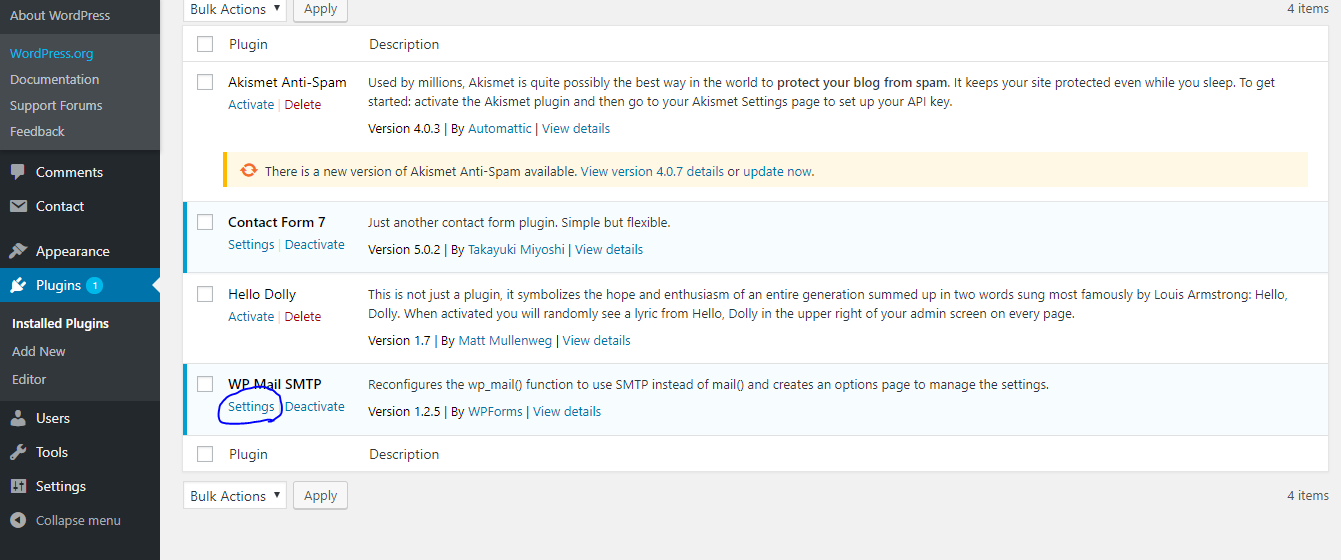Screen dimensions: 1341x560
Task: Click the Users person icon
Action: 18,418
